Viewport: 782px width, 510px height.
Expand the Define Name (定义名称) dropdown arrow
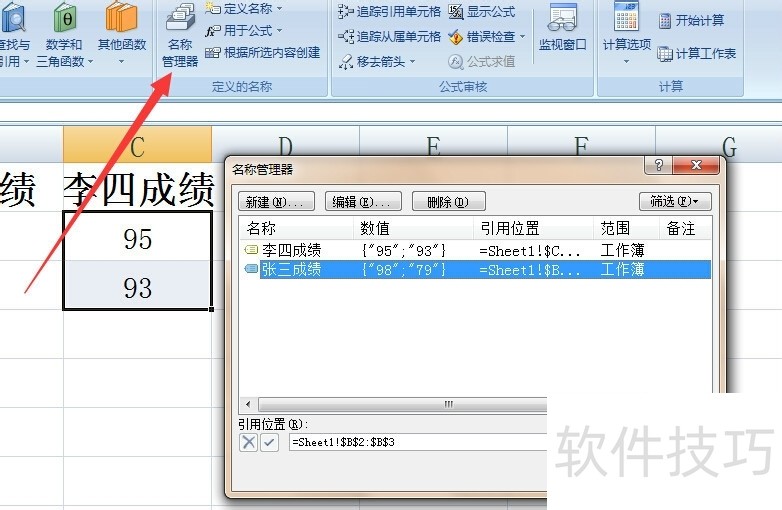[279, 8]
